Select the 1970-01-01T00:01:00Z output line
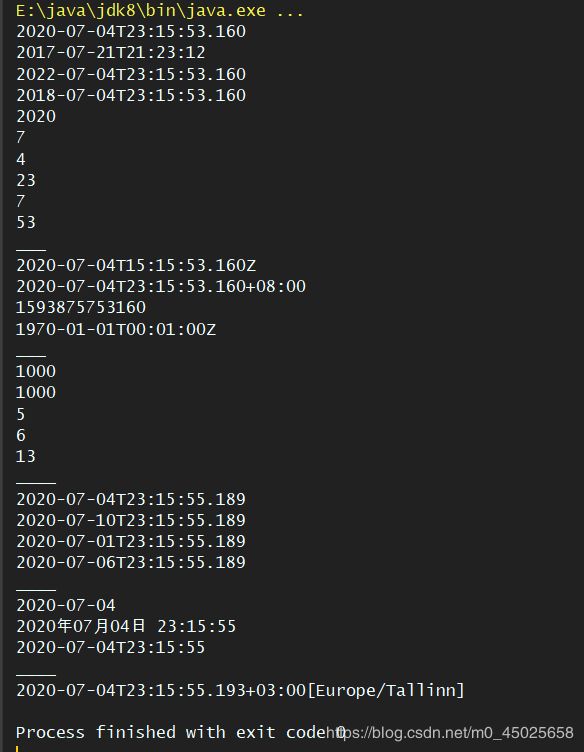 point(116,329)
